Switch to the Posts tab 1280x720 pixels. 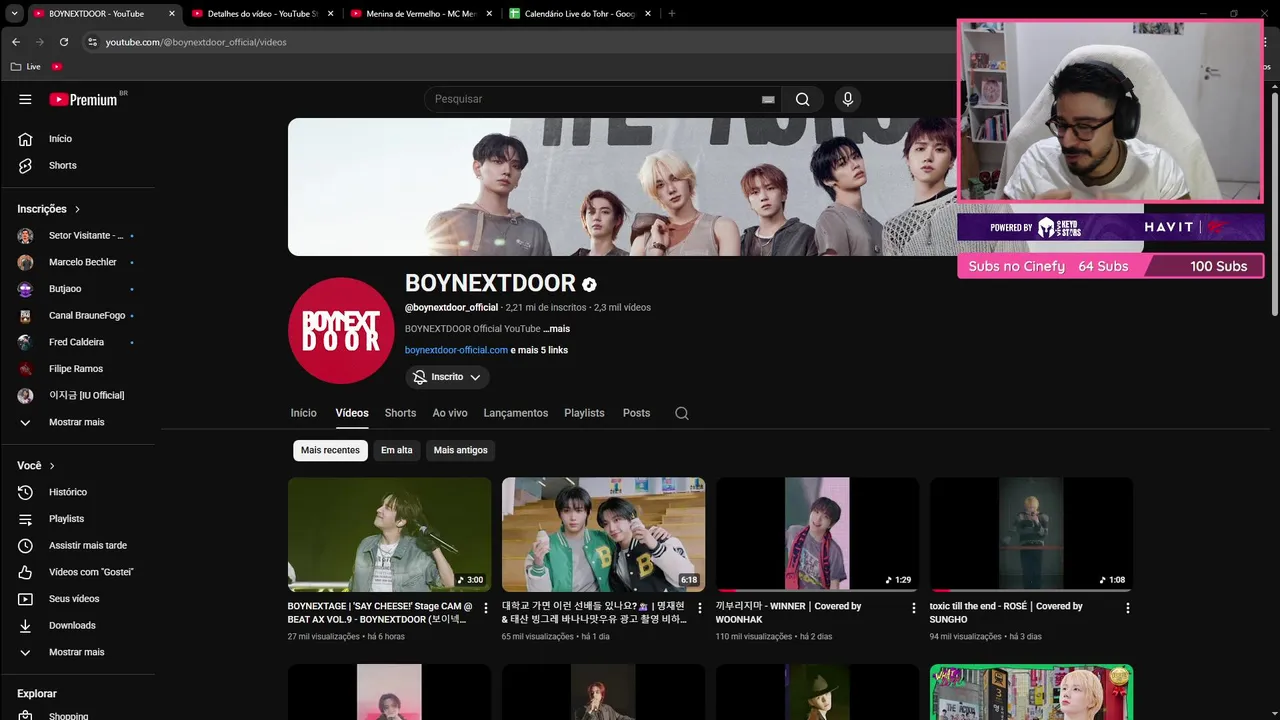(636, 413)
